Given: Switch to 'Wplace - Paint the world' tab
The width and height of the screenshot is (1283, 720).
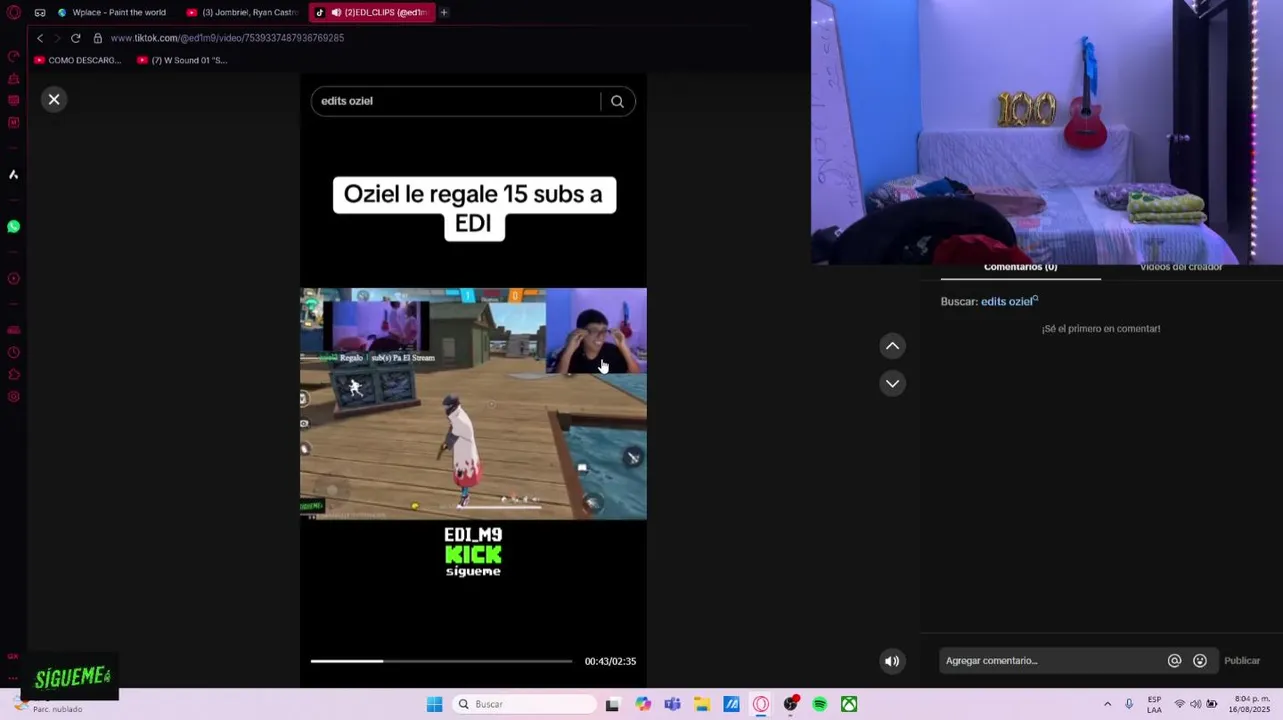Looking at the screenshot, I should pyautogui.click(x=112, y=12).
